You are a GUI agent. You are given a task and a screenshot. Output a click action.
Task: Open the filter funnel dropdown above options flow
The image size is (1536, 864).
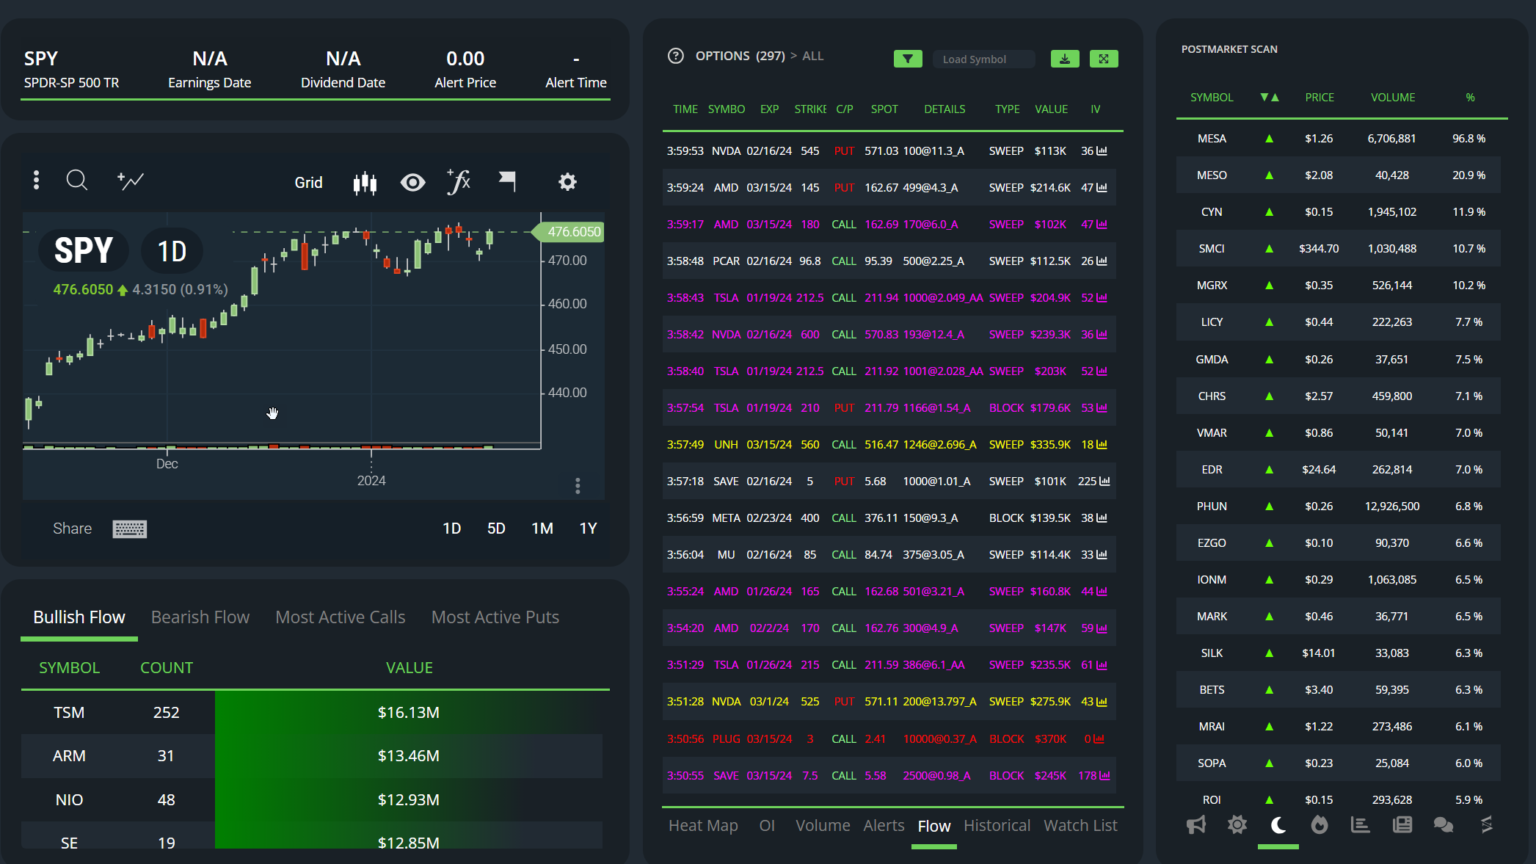click(x=908, y=58)
